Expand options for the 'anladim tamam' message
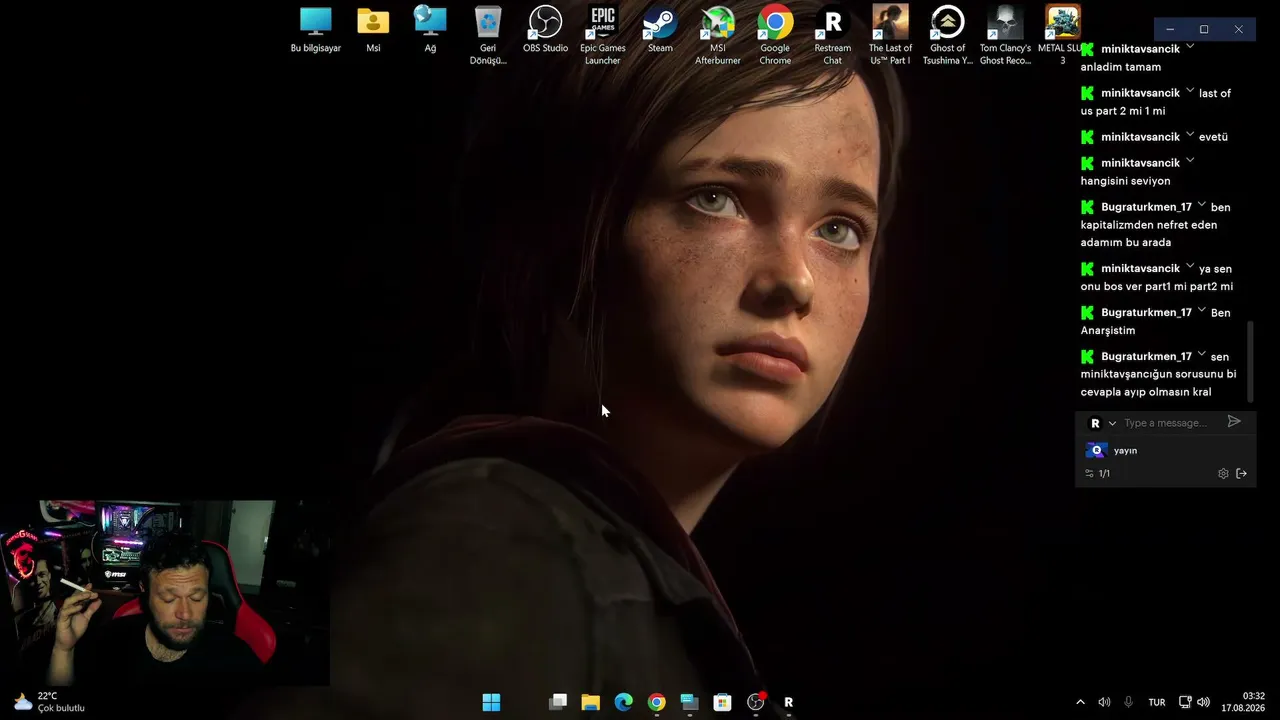 1190,47
